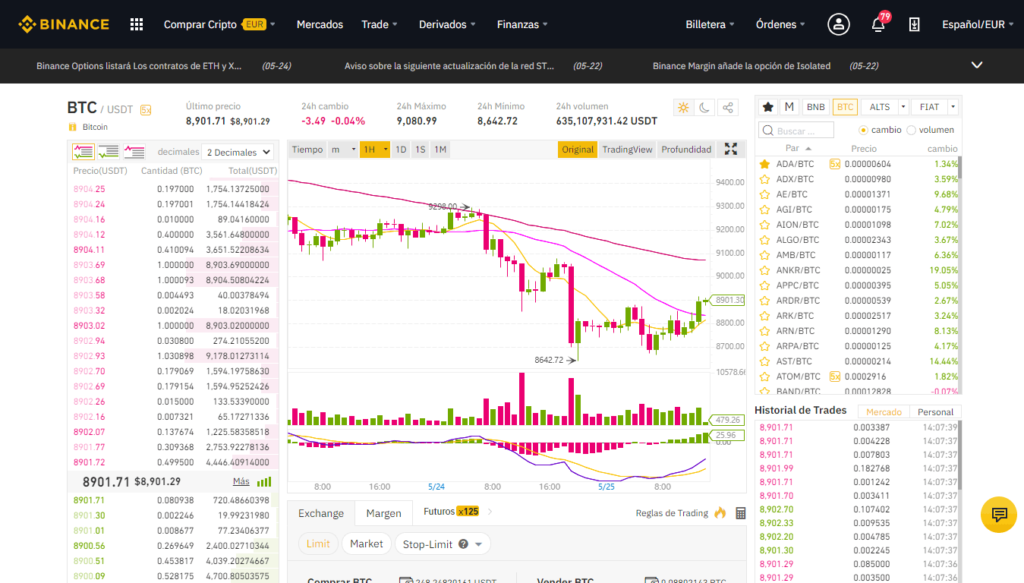Screen dimensions: 1024x583
Task: Expand the announcements chevron
Action: (976, 65)
